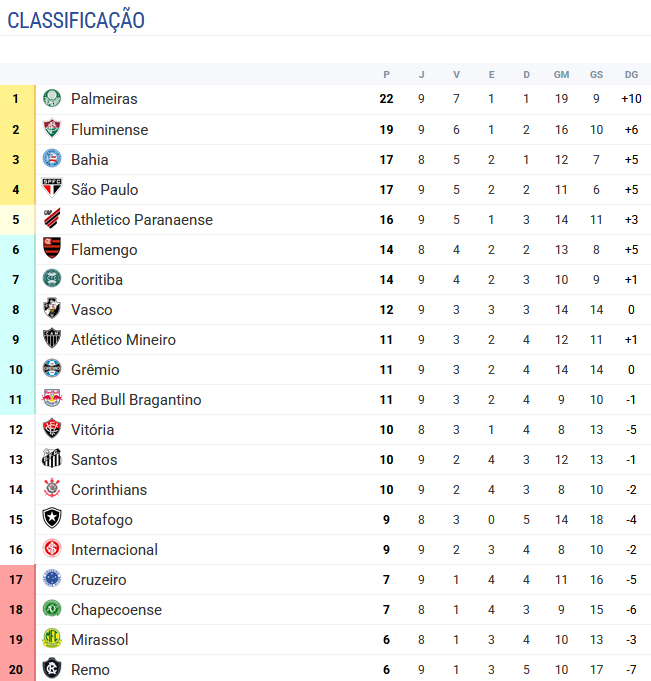Image resolution: width=651 pixels, height=681 pixels.
Task: Select the Corinthians crest
Action: (x=52, y=489)
